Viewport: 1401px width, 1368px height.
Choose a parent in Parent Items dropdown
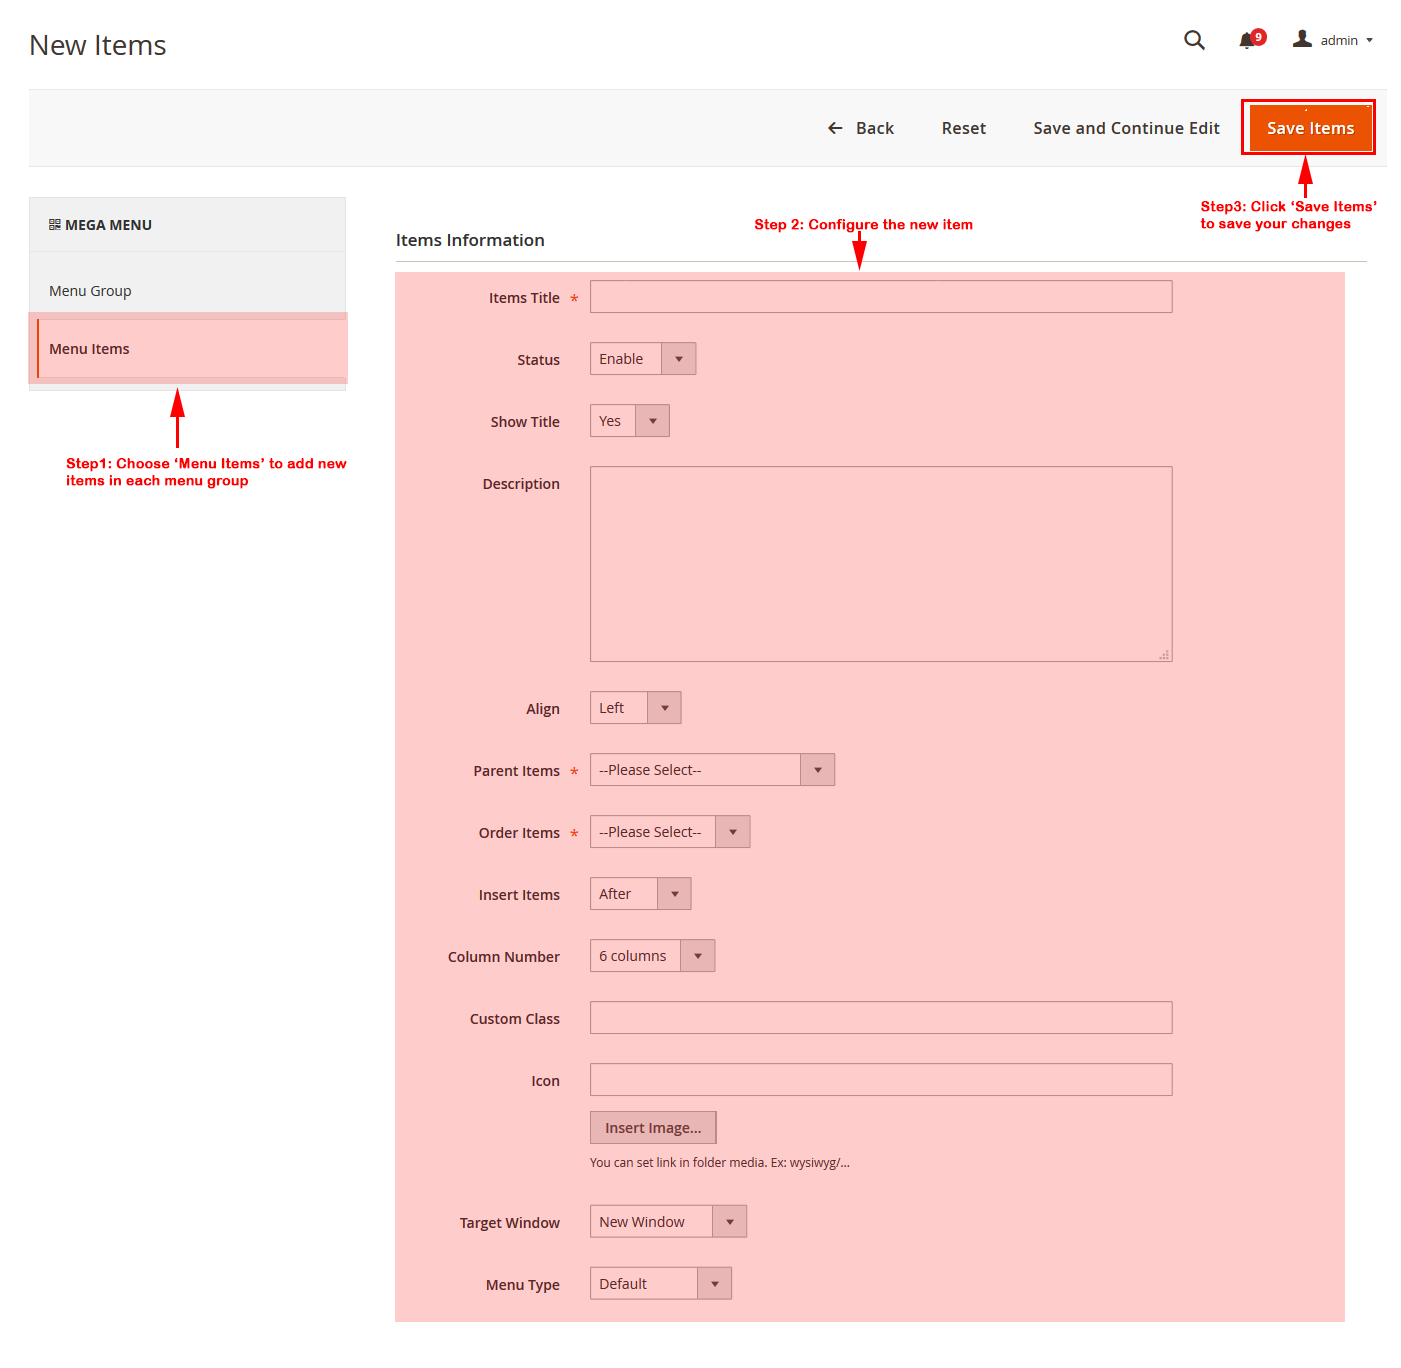tap(711, 770)
